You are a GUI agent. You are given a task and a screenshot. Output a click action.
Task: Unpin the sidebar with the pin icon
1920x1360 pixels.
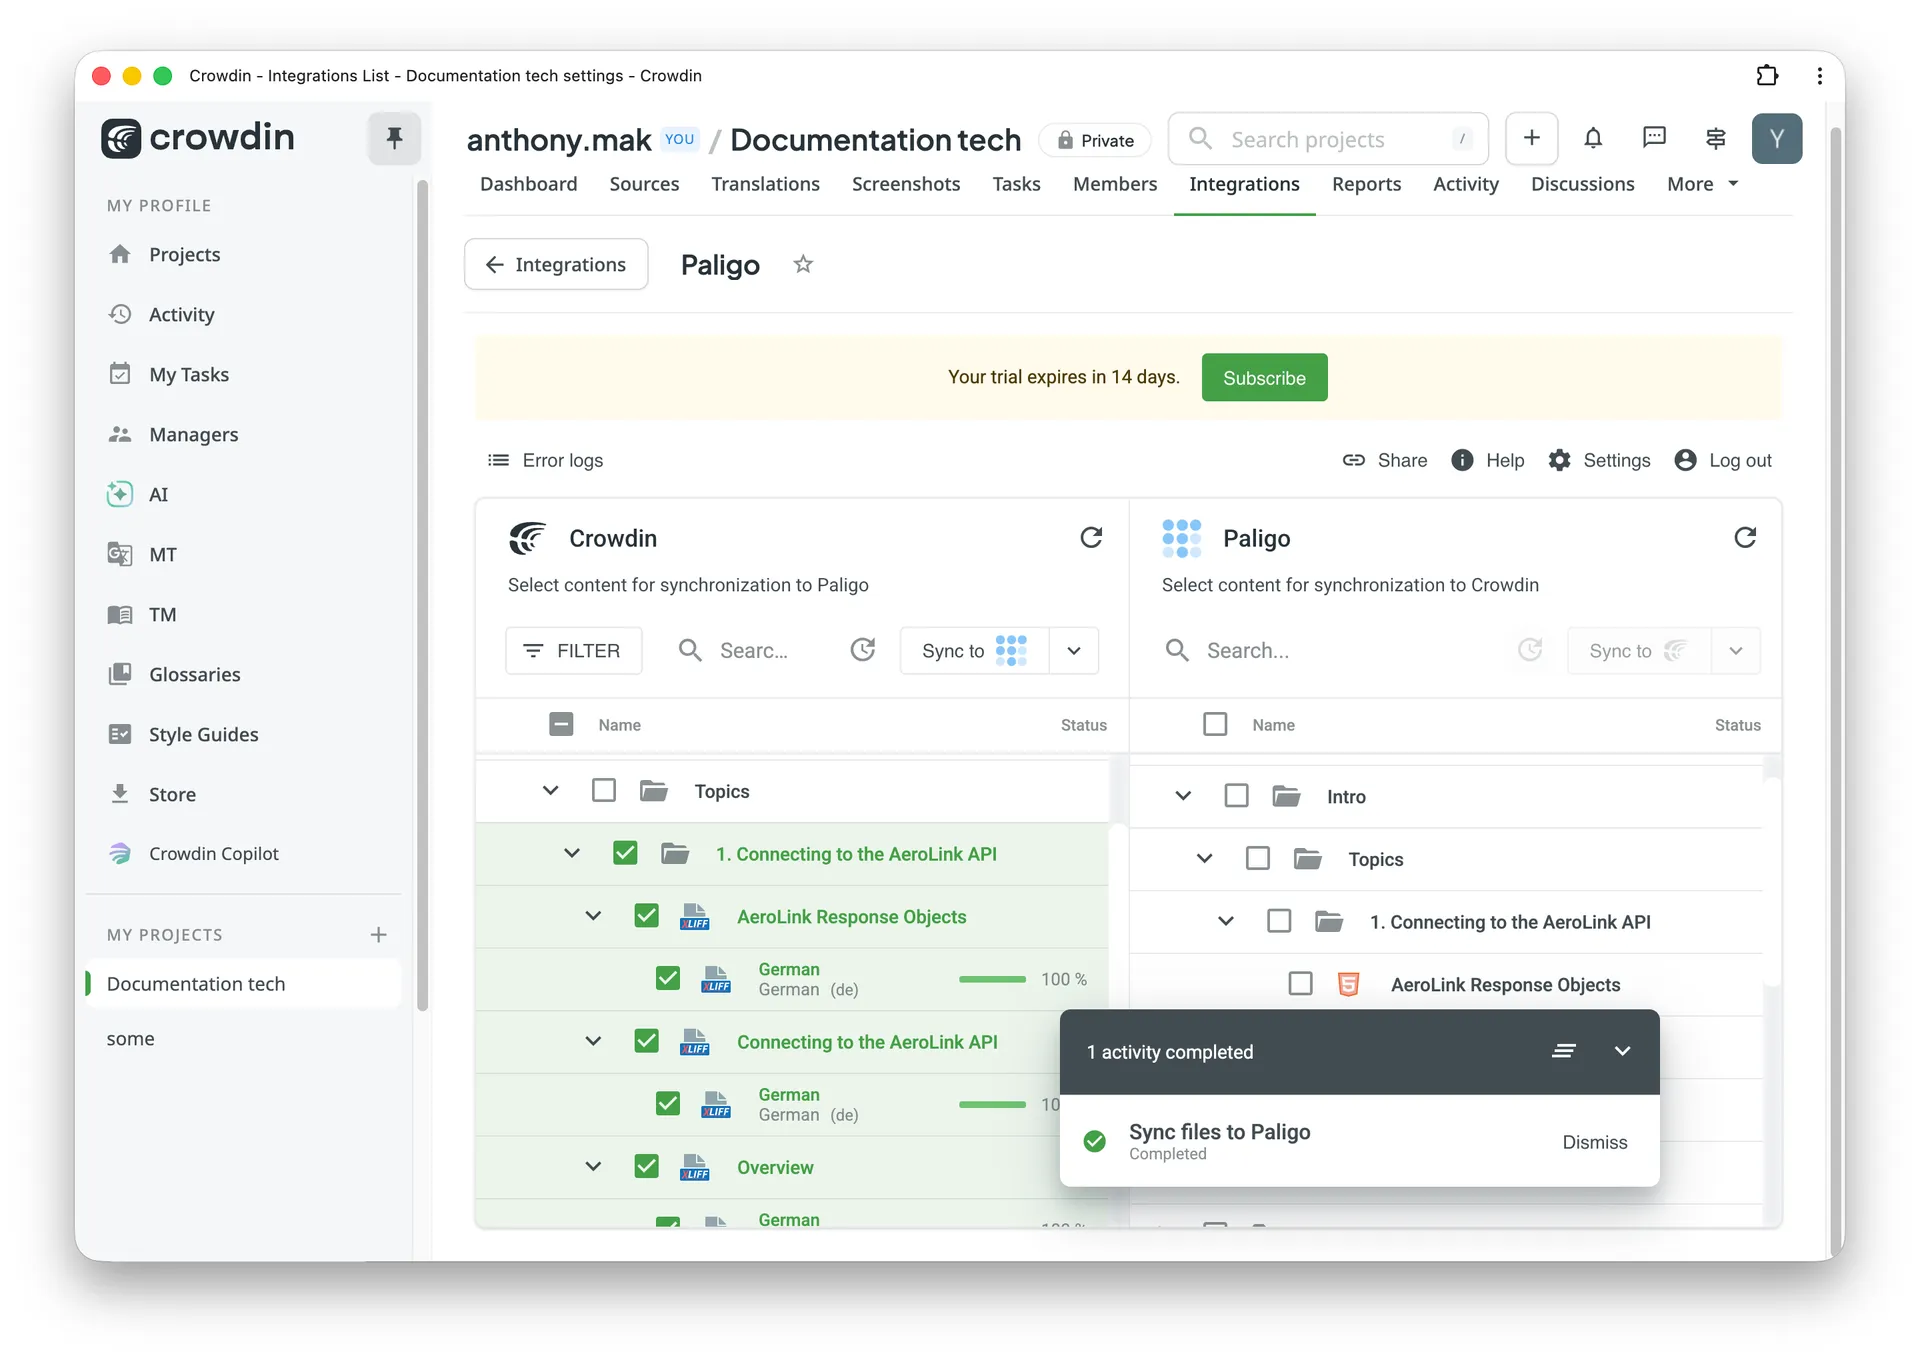click(393, 138)
